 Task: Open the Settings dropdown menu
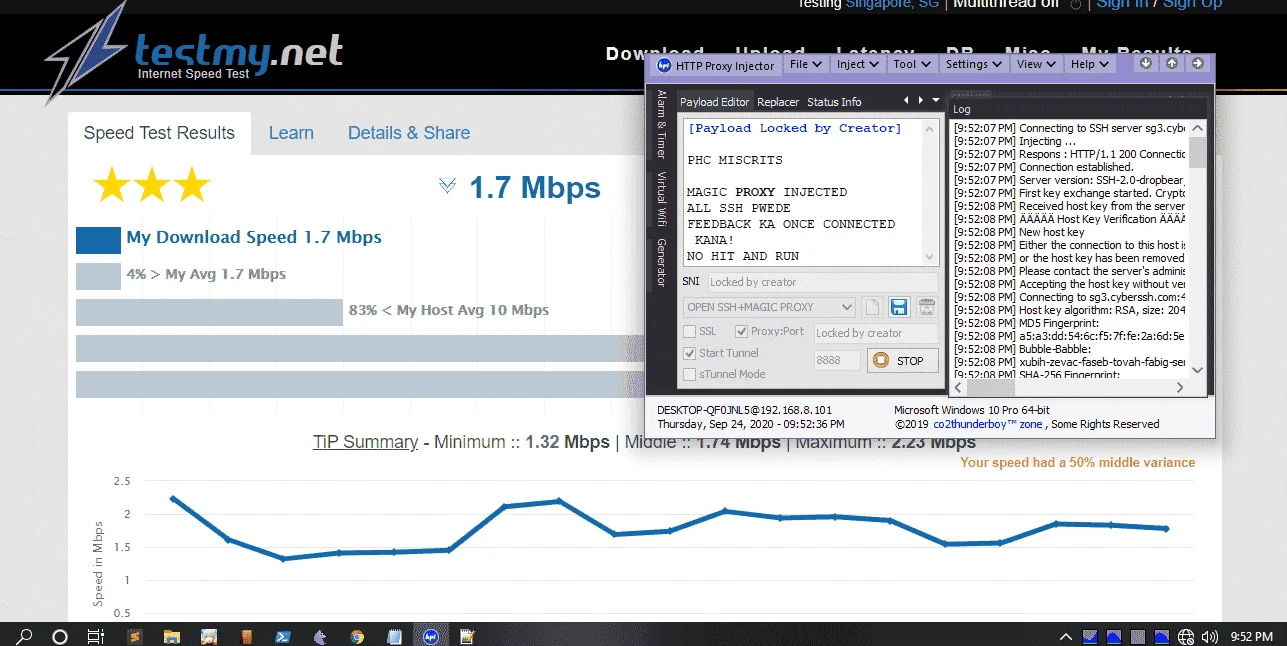coord(974,64)
